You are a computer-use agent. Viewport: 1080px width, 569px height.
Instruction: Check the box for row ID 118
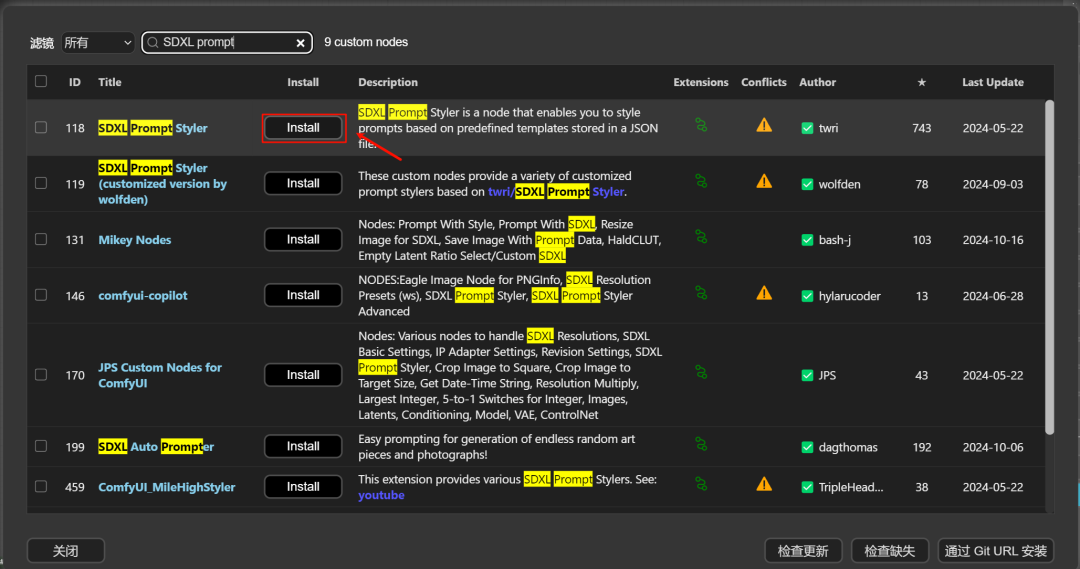pos(41,127)
